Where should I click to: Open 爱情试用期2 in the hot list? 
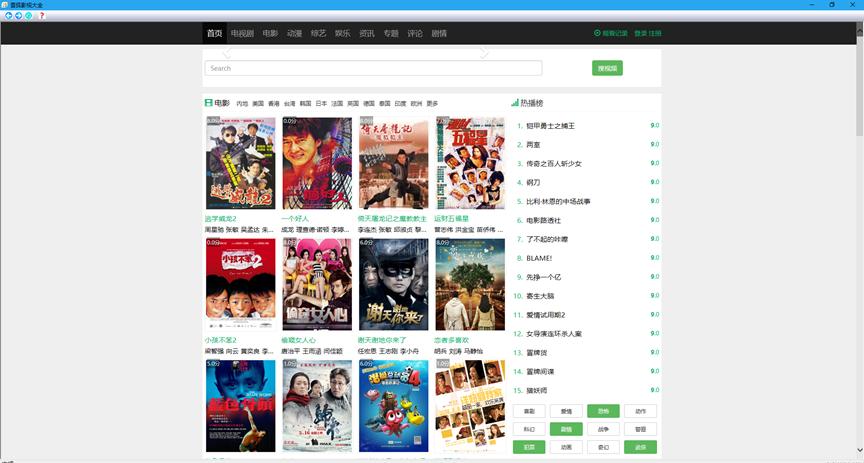tap(546, 315)
